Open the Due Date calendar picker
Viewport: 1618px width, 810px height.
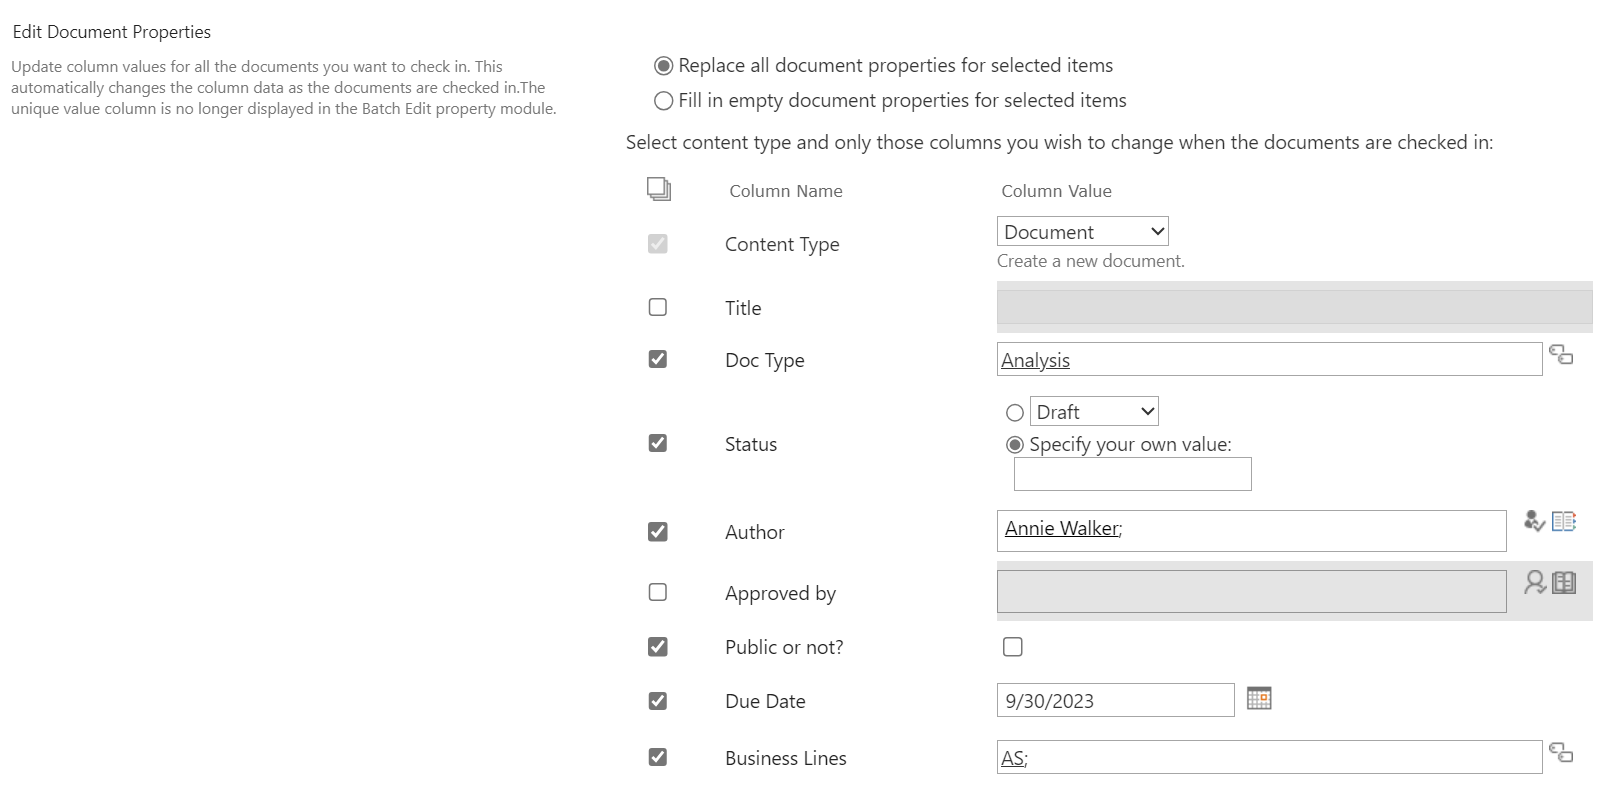tap(1259, 698)
